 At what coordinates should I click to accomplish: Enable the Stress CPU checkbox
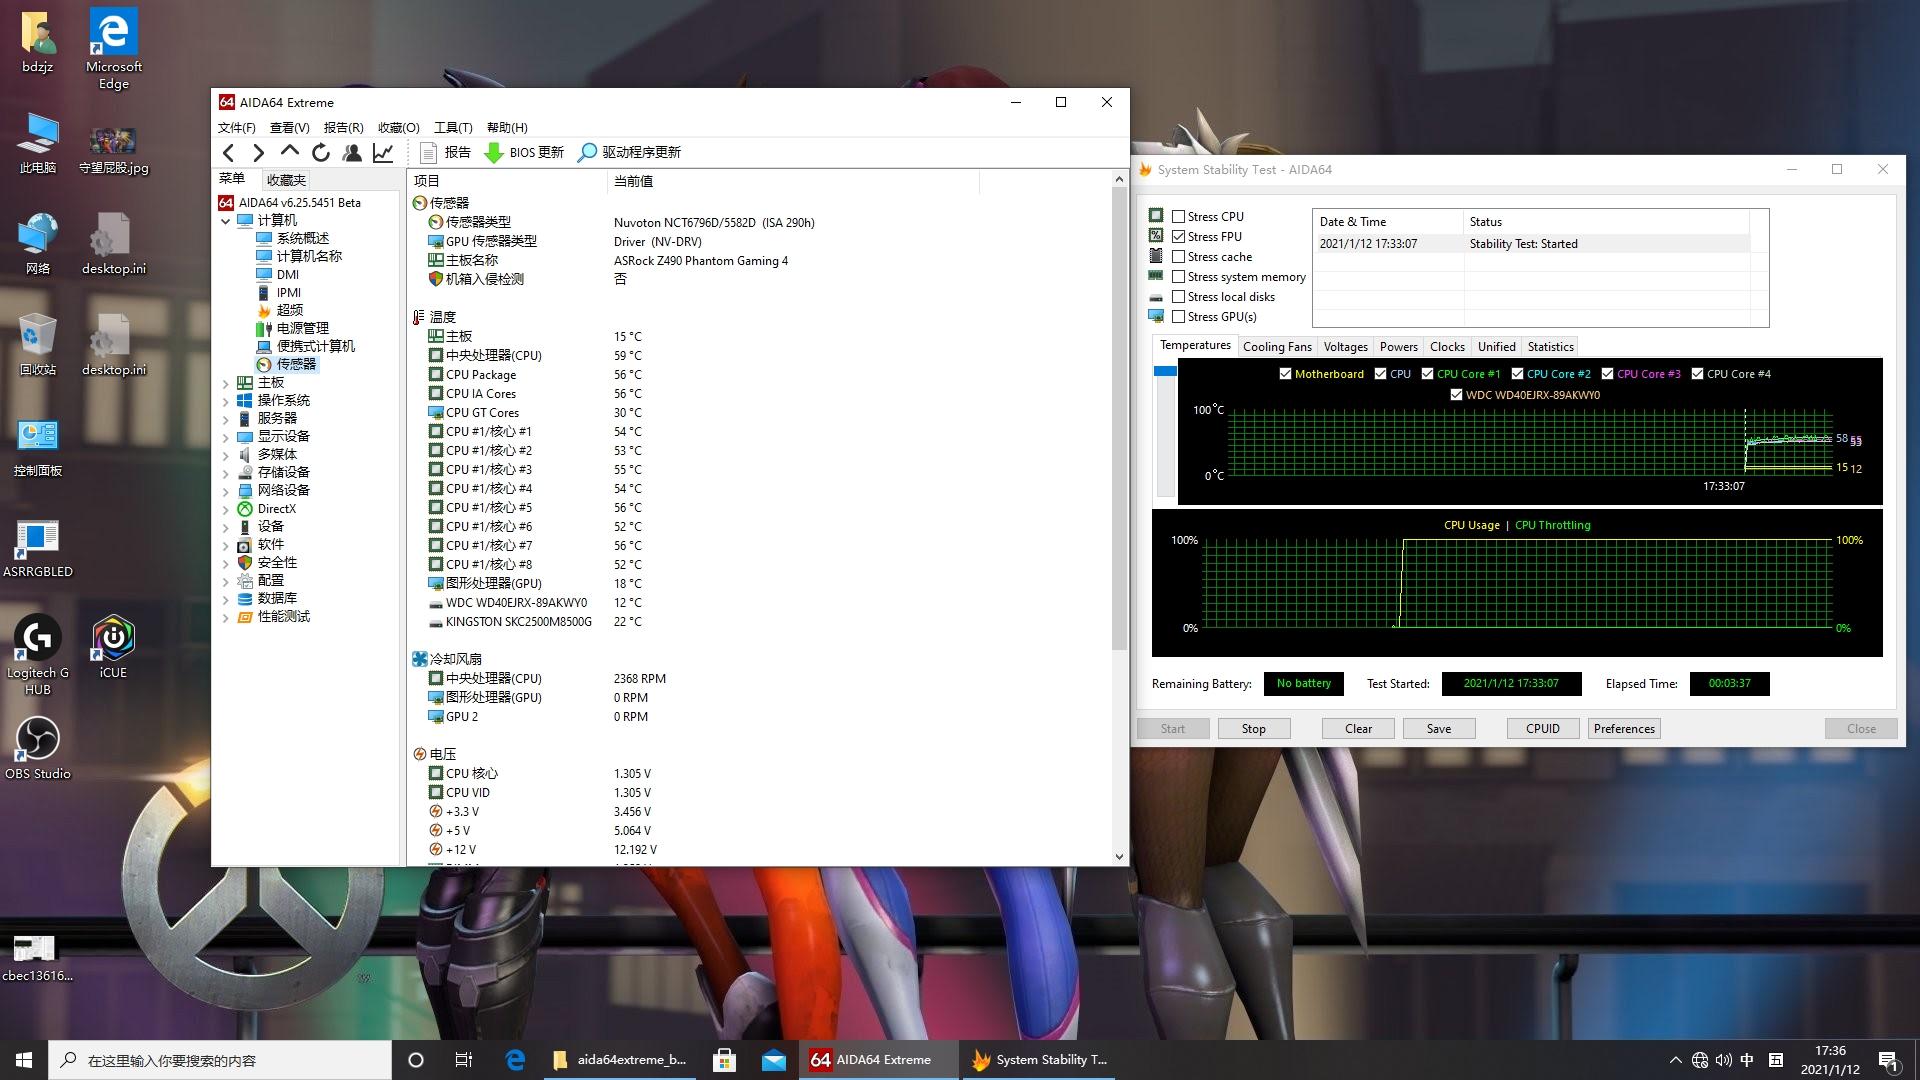coord(1179,217)
